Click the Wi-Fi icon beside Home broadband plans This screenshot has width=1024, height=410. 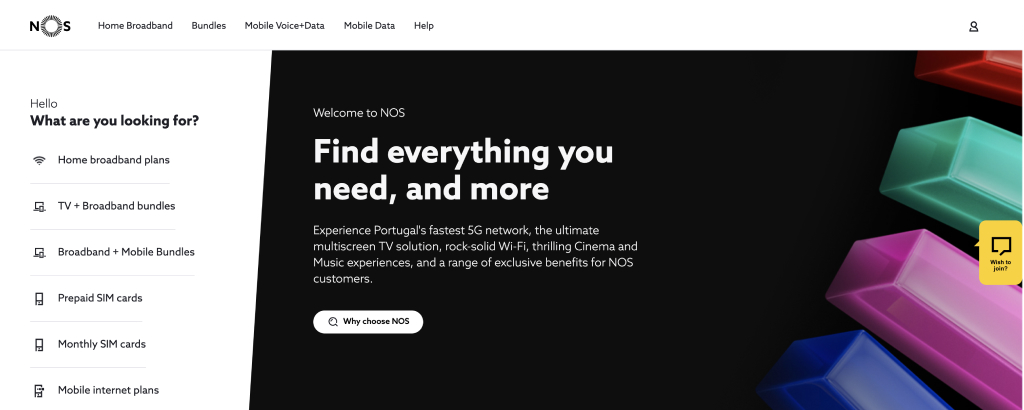(39, 161)
